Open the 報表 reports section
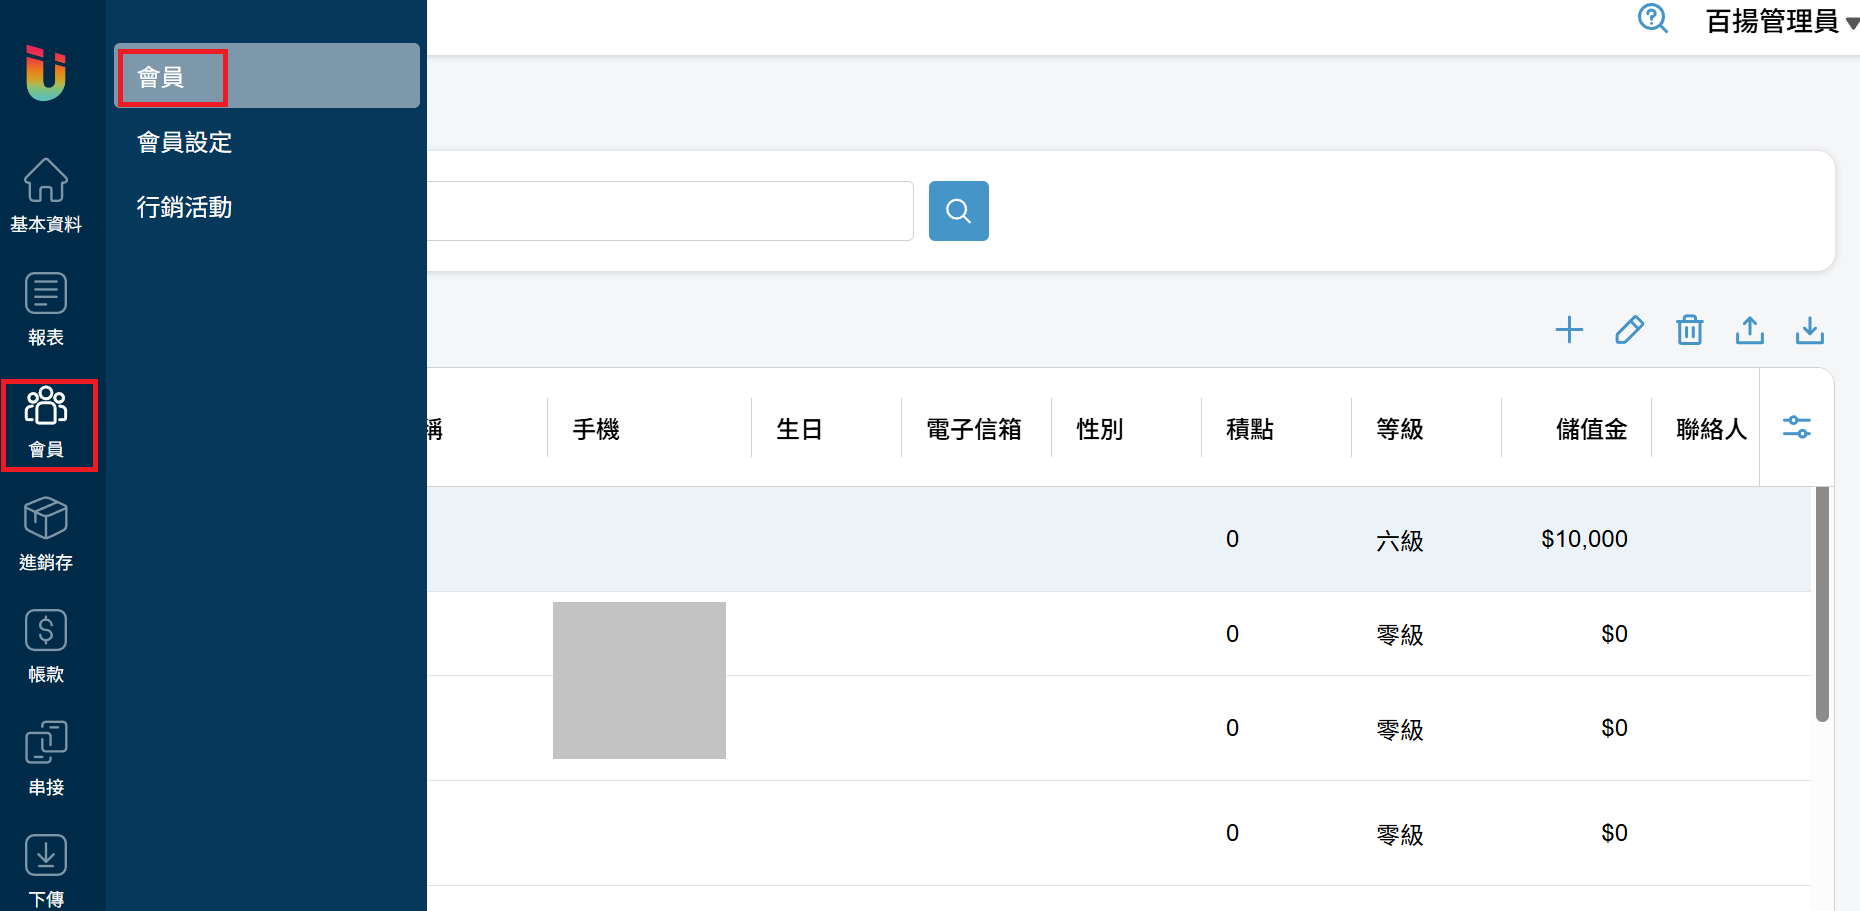Image resolution: width=1860 pixels, height=911 pixels. coord(46,308)
